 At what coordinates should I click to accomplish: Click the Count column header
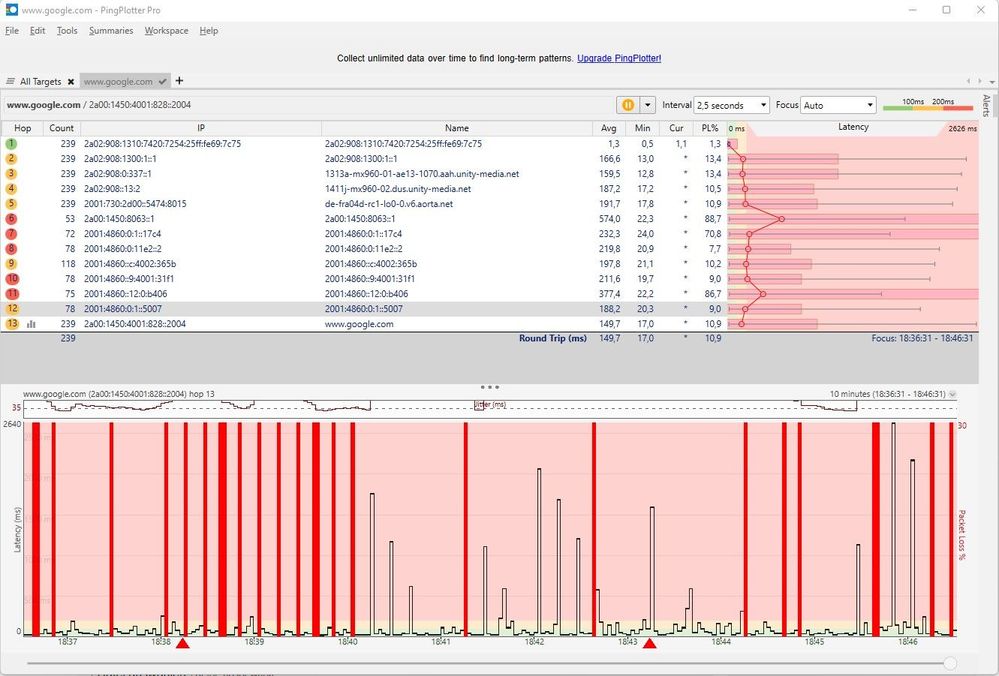pyautogui.click(x=62, y=128)
